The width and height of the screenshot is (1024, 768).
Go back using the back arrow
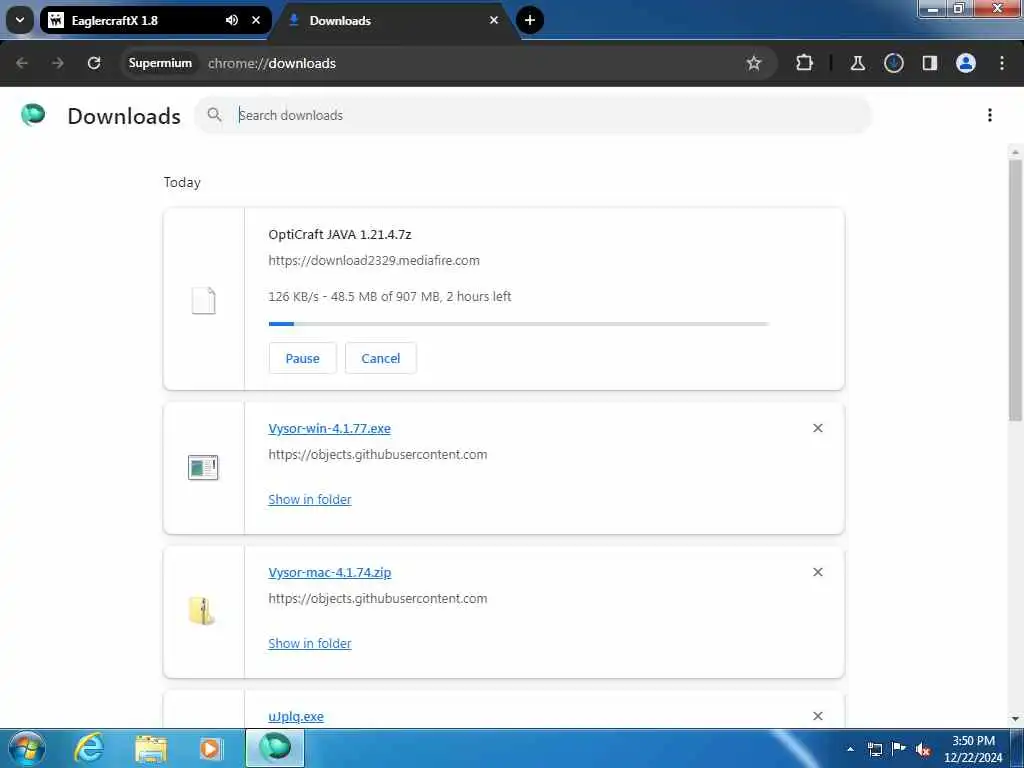pyautogui.click(x=22, y=63)
